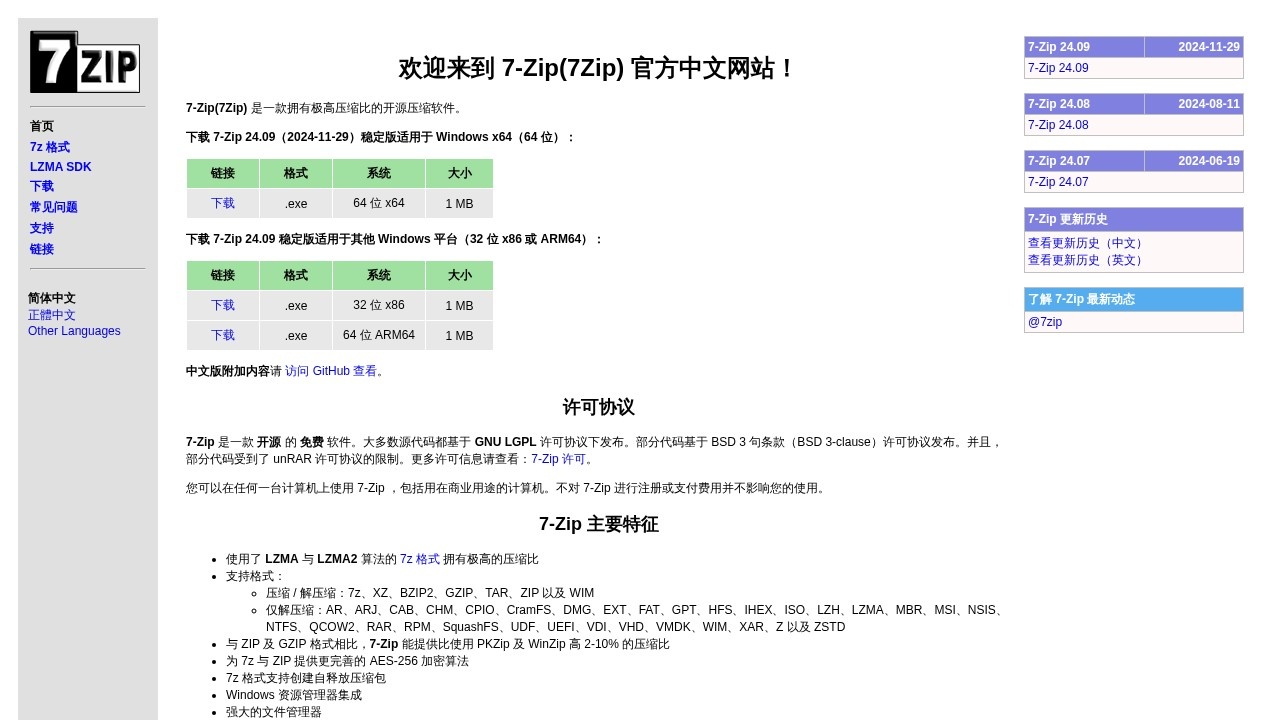Open the 链接 sidebar menu item

point(42,249)
